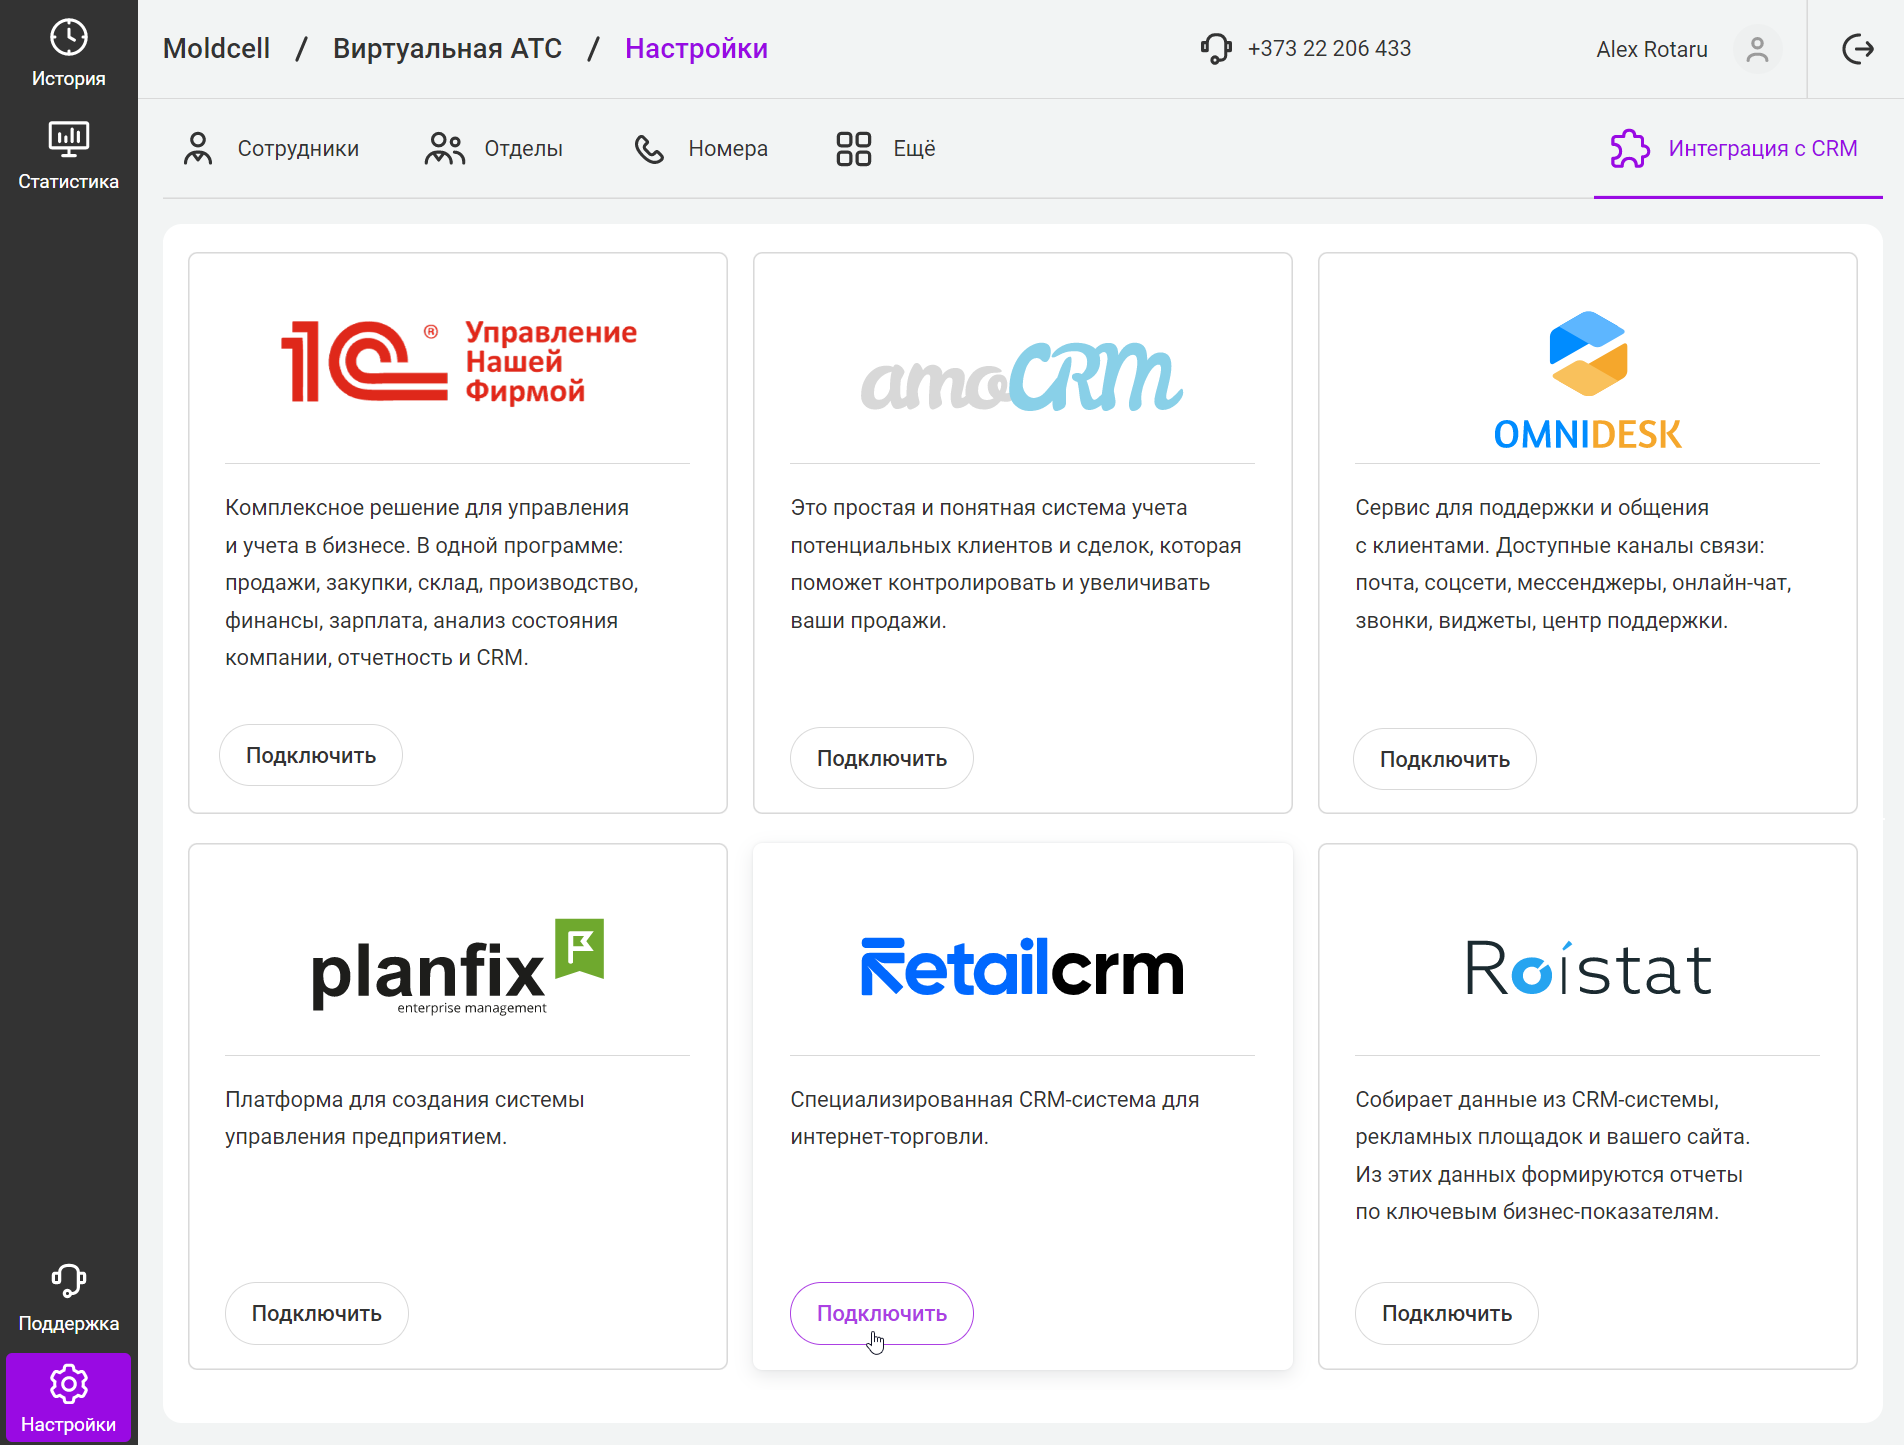Go to Moldcell breadcrumb
1904x1445 pixels.
pyautogui.click(x=216, y=49)
